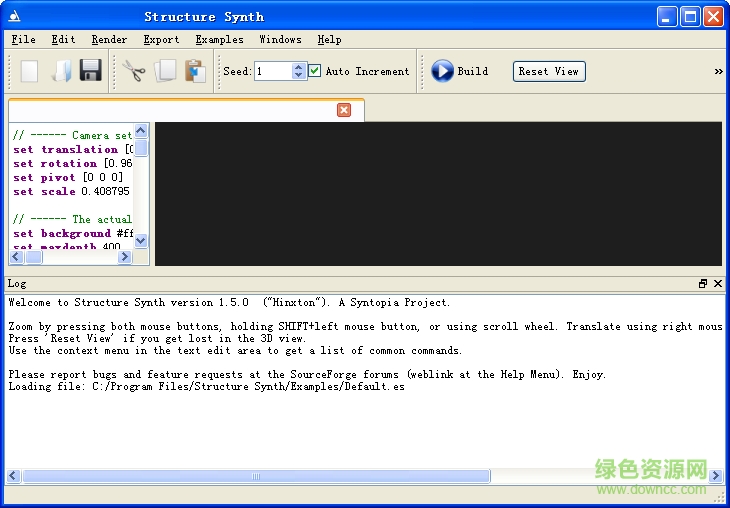Image resolution: width=730 pixels, height=508 pixels.
Task: Decrease the Seed value with down arrow
Action: point(298,76)
